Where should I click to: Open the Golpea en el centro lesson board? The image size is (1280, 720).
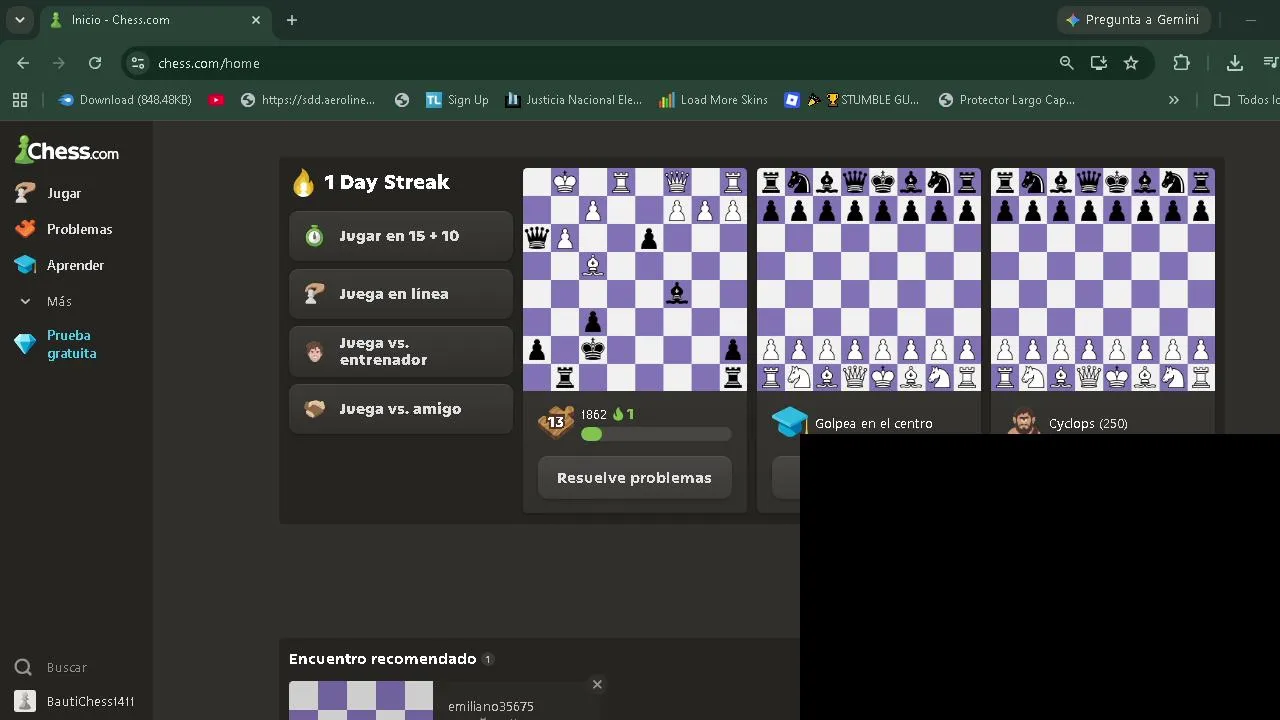tap(869, 279)
